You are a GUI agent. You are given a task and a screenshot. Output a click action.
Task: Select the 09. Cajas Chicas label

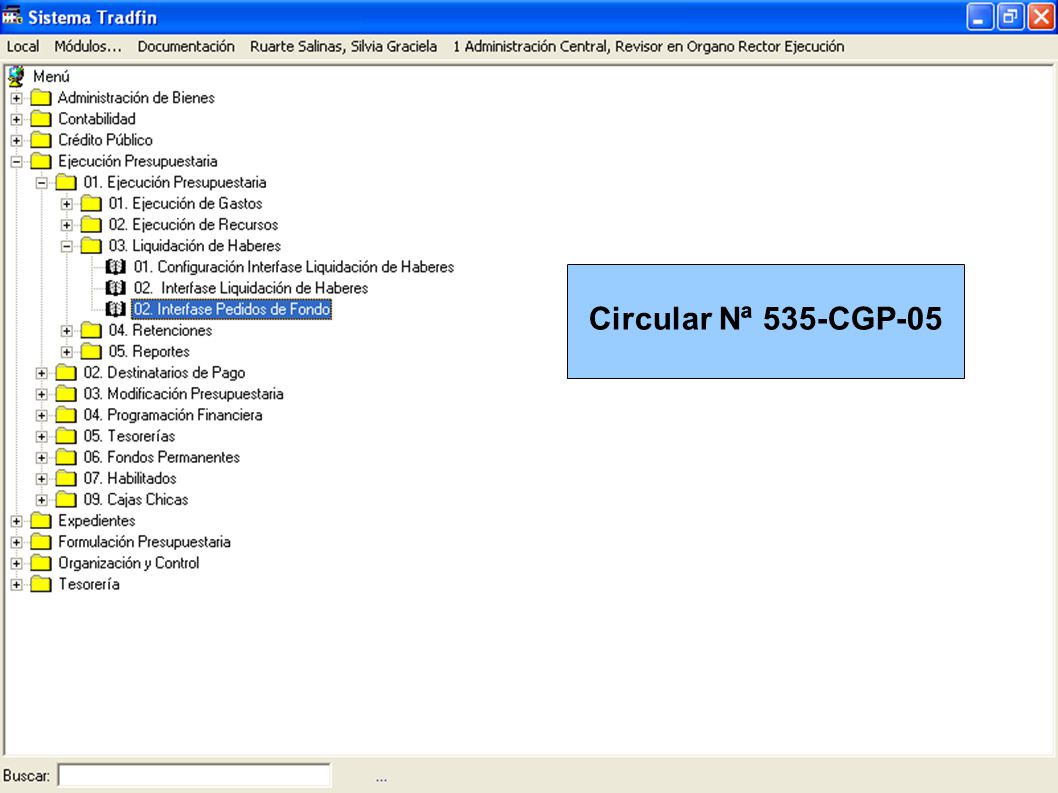pyautogui.click(x=136, y=499)
